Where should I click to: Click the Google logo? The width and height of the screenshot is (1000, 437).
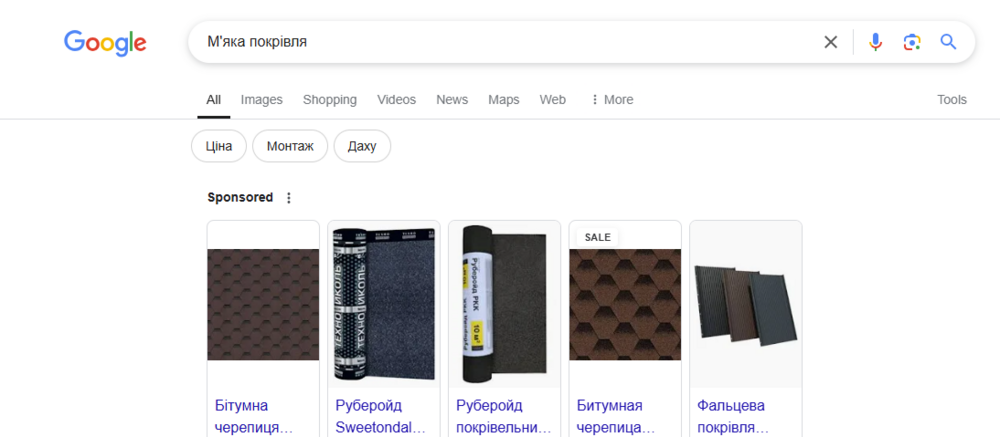click(105, 42)
